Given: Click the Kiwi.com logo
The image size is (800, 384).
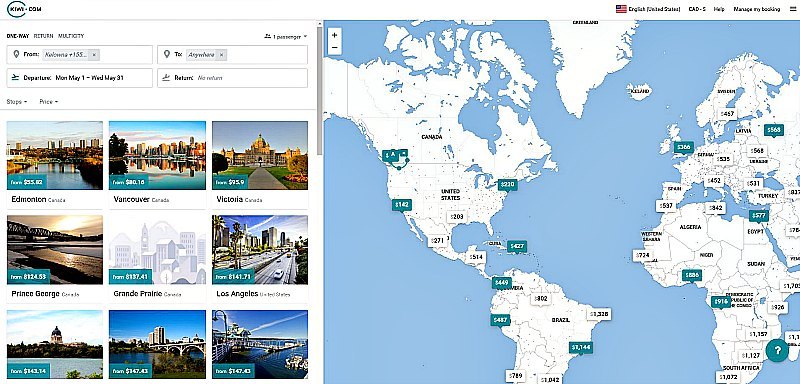Looking at the screenshot, I should 24,9.
